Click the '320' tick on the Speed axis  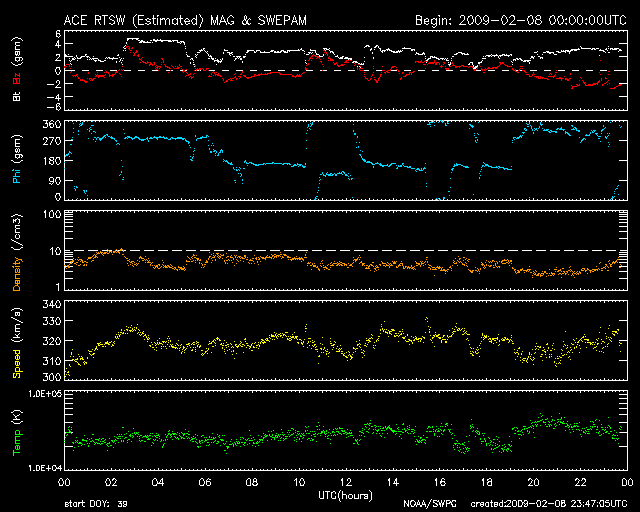(52, 341)
